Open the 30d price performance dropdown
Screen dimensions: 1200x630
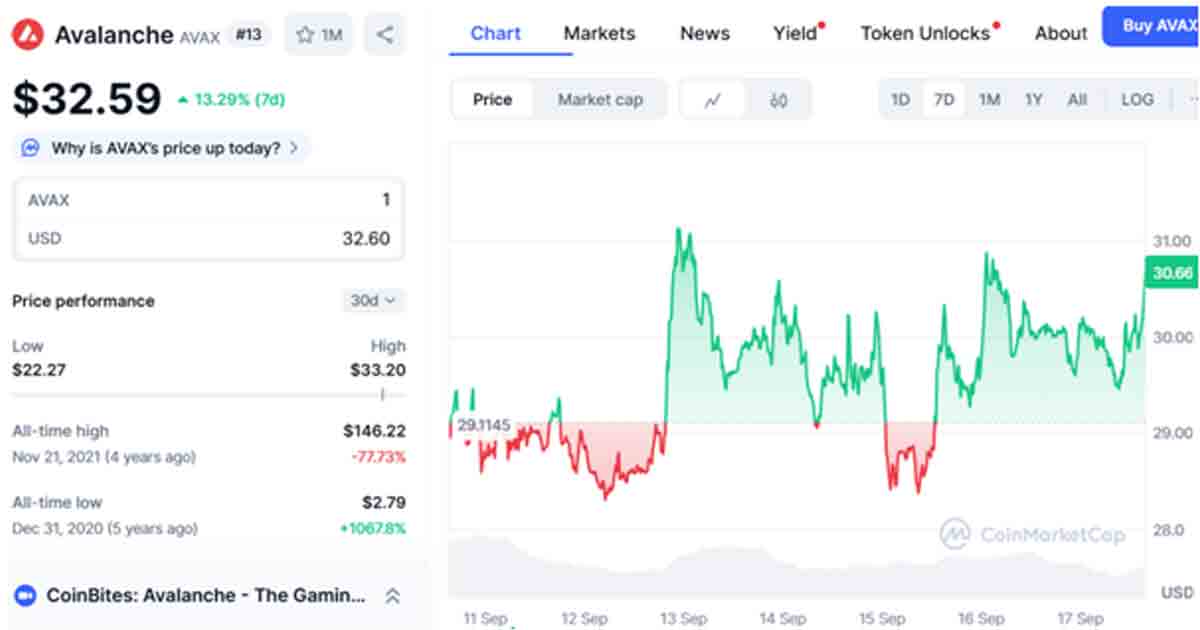click(373, 300)
